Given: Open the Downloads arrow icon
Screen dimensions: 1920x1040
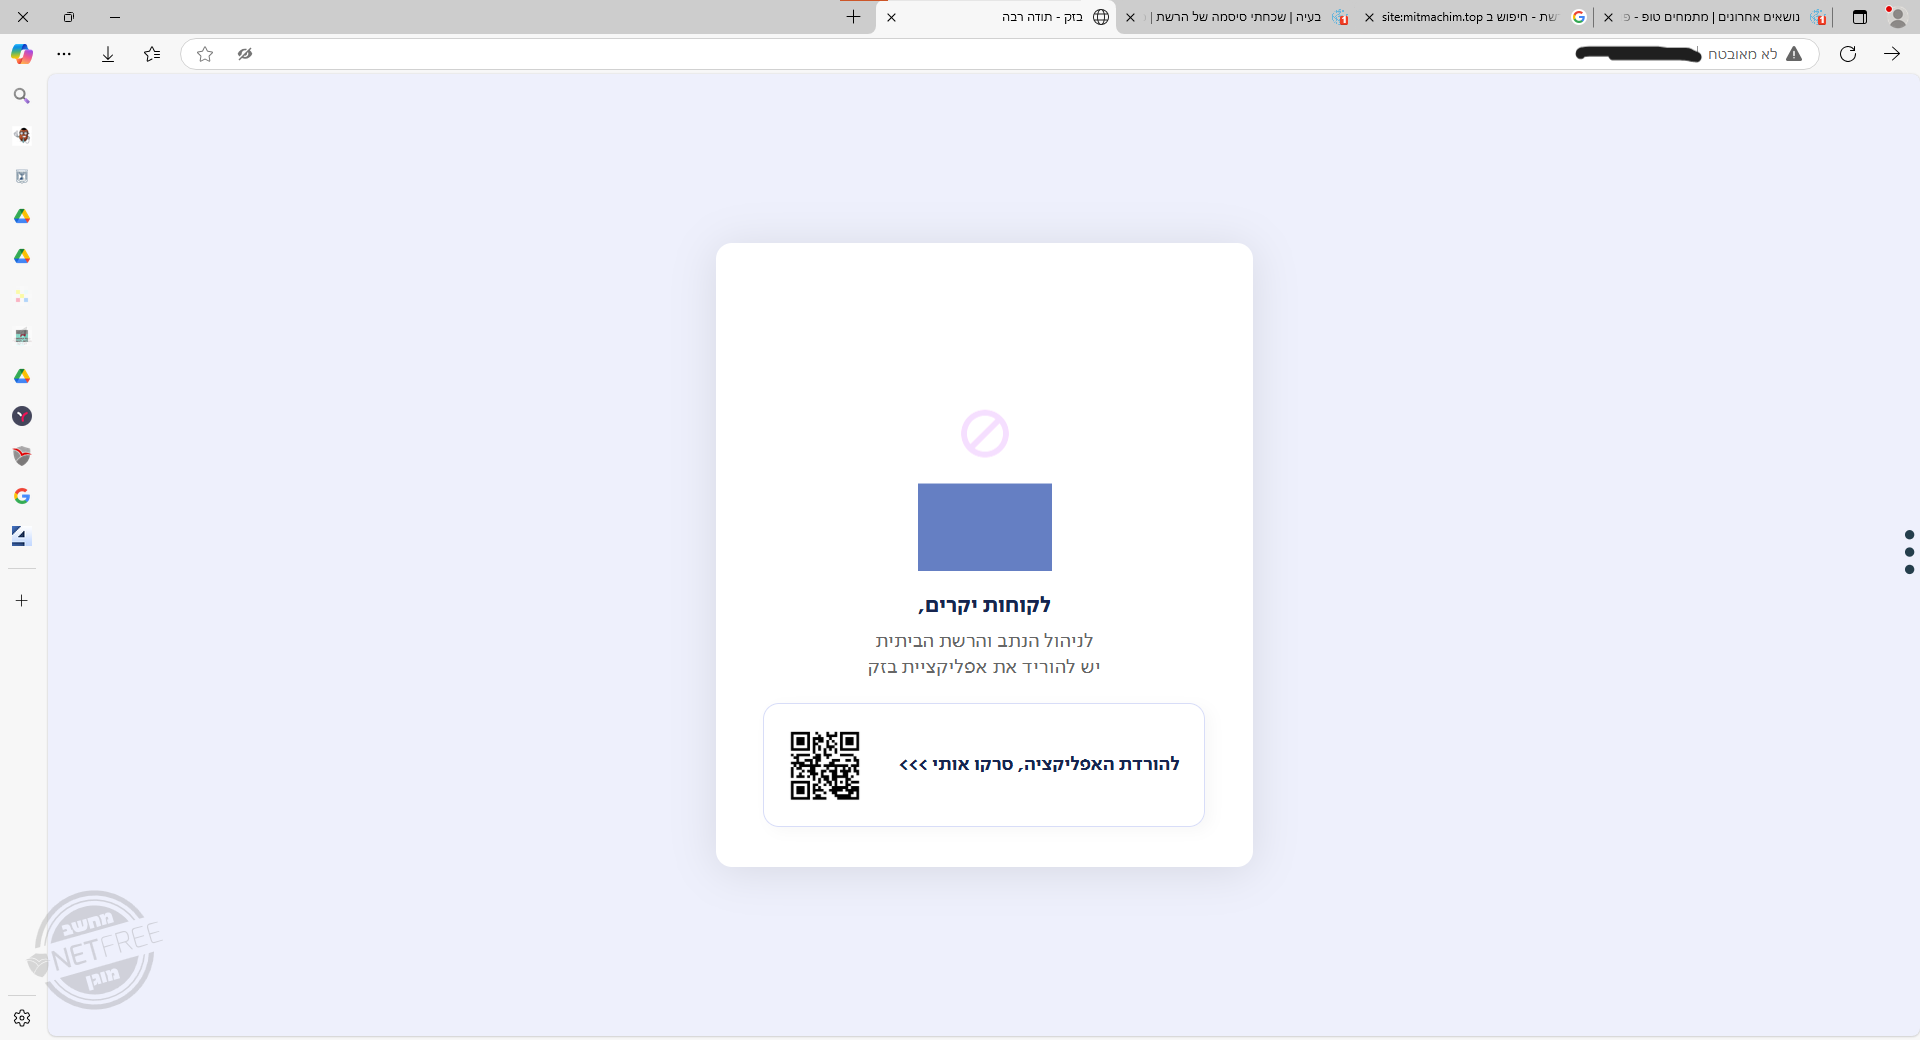Looking at the screenshot, I should (x=108, y=54).
